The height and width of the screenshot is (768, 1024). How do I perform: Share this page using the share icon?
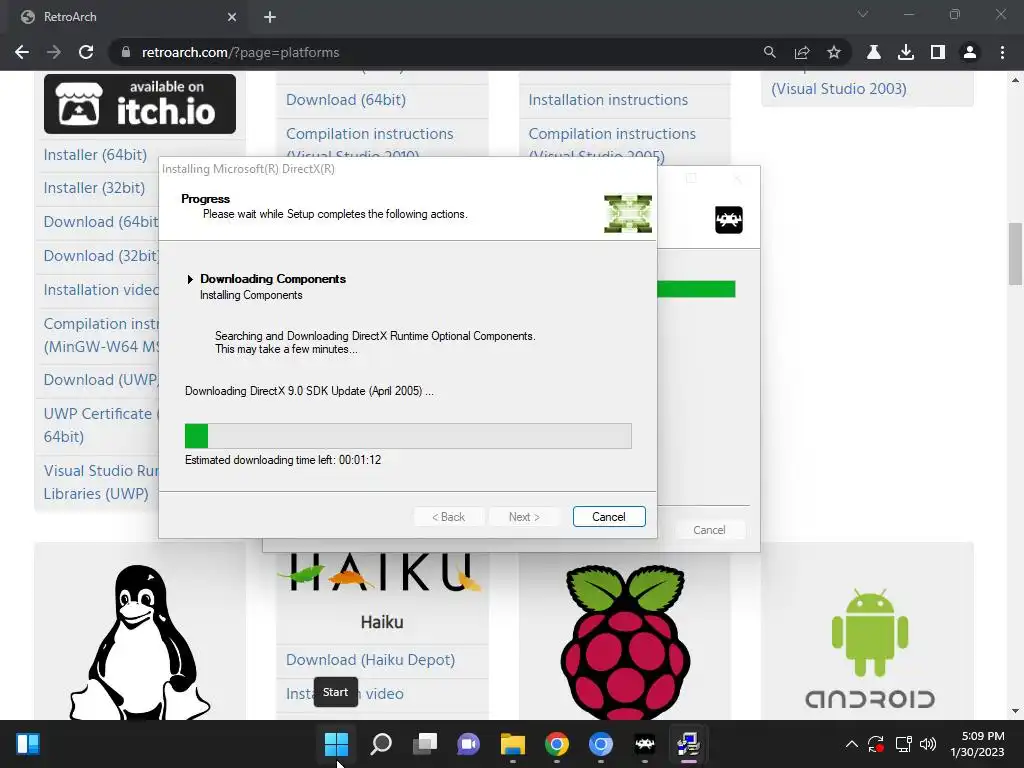(802, 52)
